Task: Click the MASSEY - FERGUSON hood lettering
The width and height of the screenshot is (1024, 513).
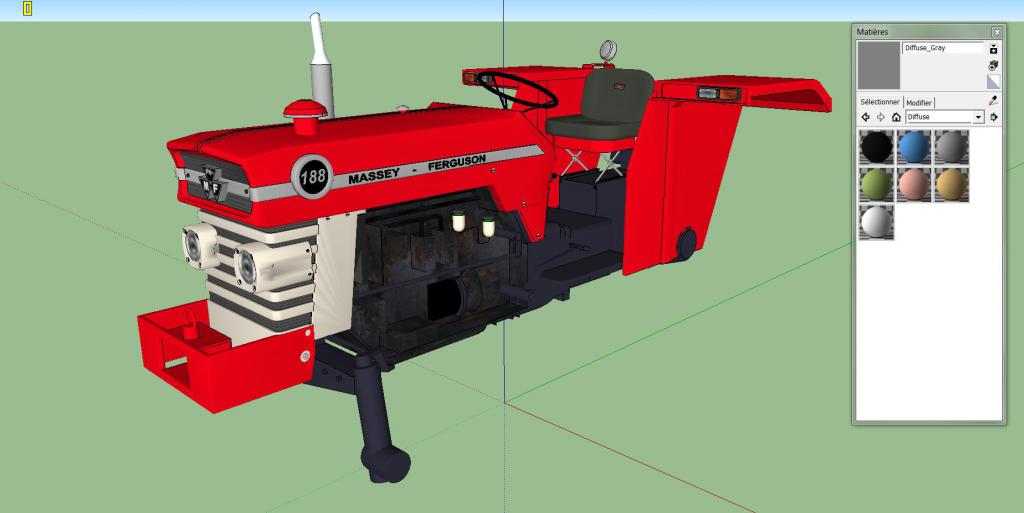Action: (417, 169)
